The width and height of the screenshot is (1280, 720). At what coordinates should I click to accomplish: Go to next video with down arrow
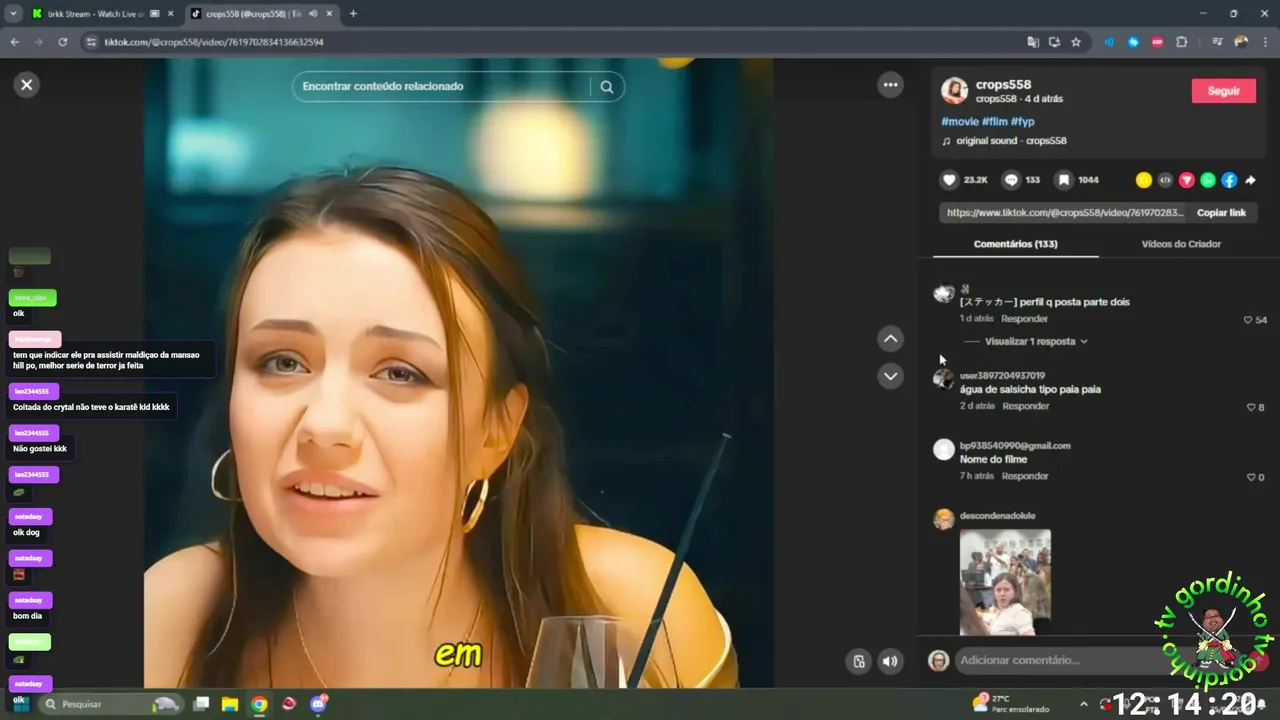pyautogui.click(x=890, y=376)
